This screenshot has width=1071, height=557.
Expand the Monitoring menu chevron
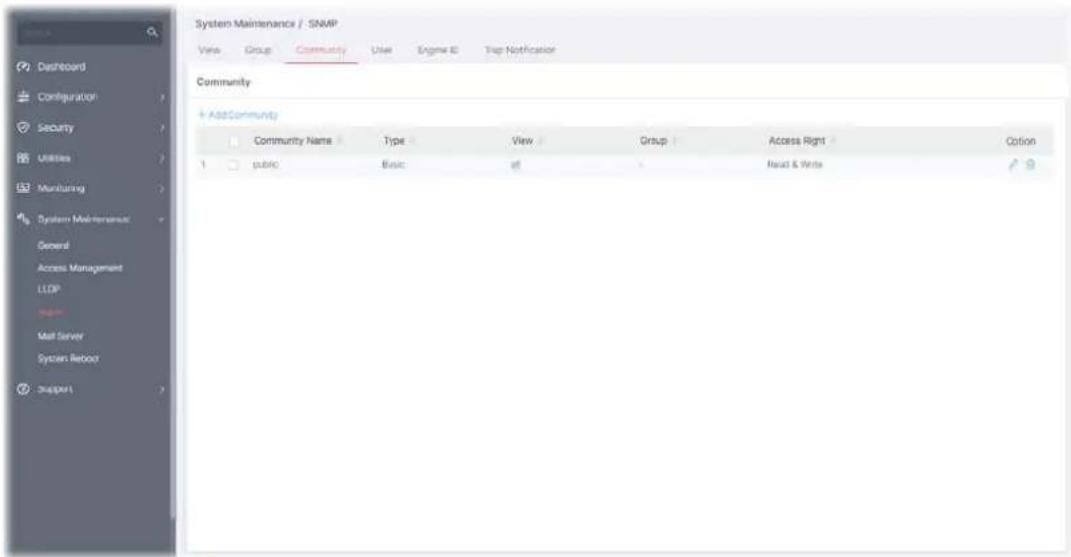163,189
